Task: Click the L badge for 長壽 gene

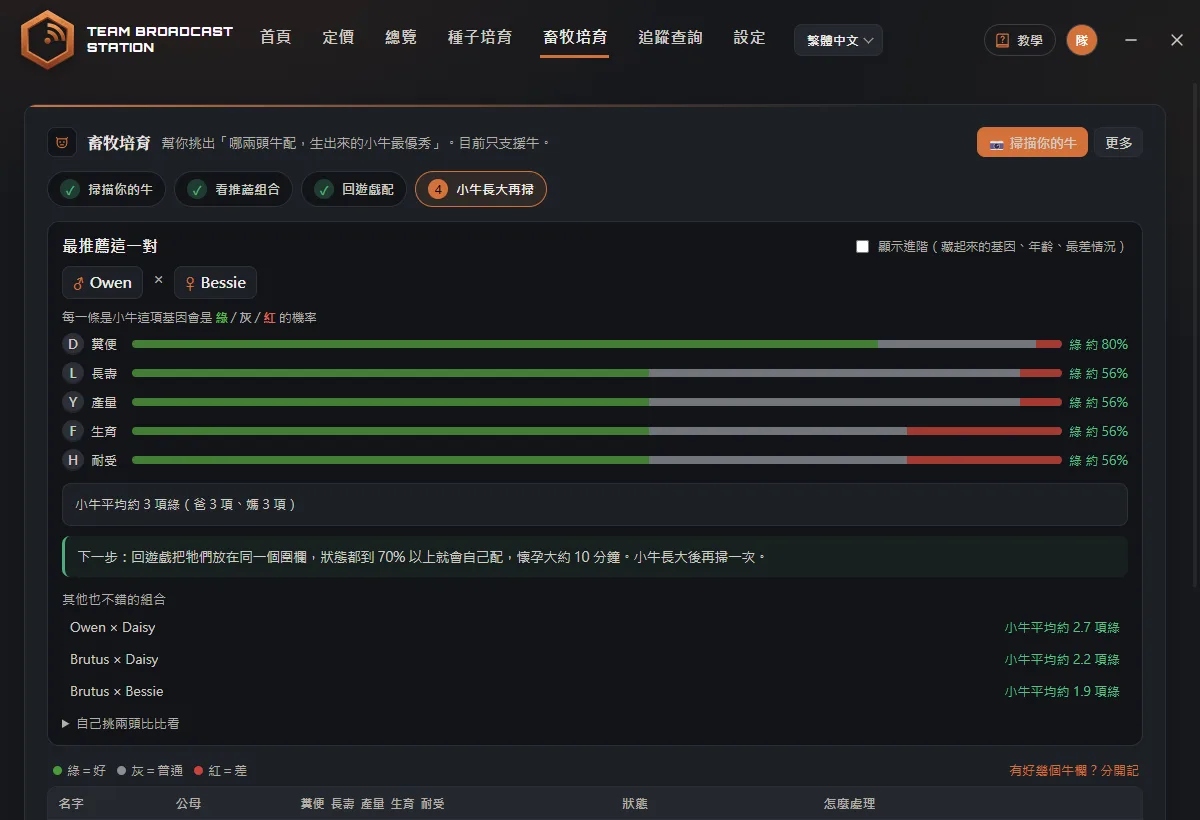Action: tap(72, 373)
